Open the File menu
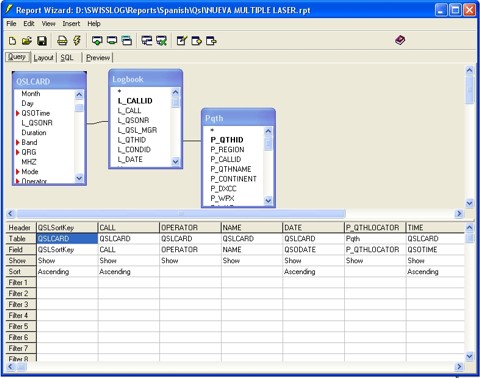The image size is (480, 378). [x=11, y=24]
